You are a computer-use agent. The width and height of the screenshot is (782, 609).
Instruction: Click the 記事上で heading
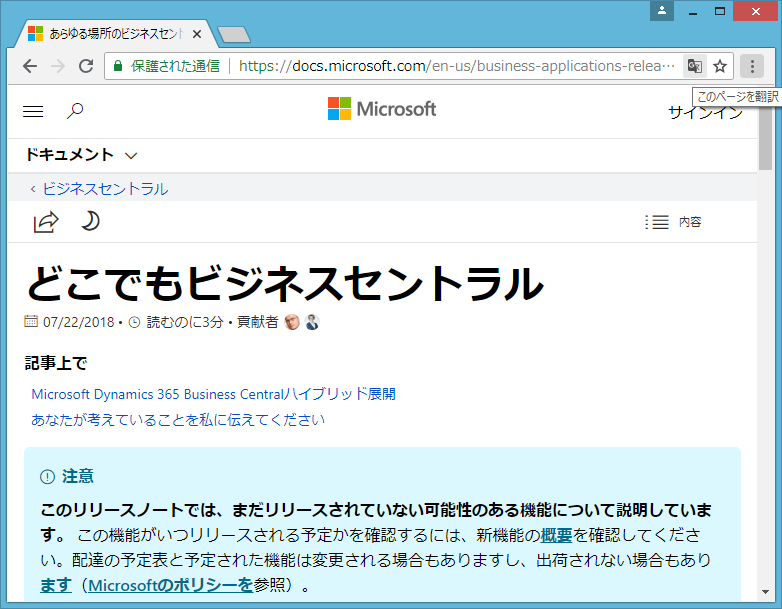tap(56, 363)
